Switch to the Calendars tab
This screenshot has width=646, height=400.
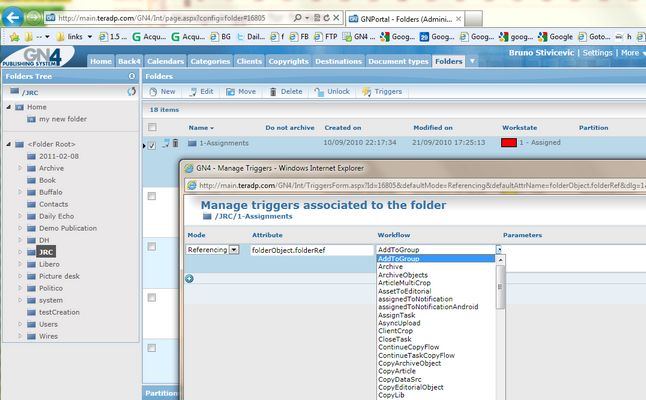click(165, 61)
